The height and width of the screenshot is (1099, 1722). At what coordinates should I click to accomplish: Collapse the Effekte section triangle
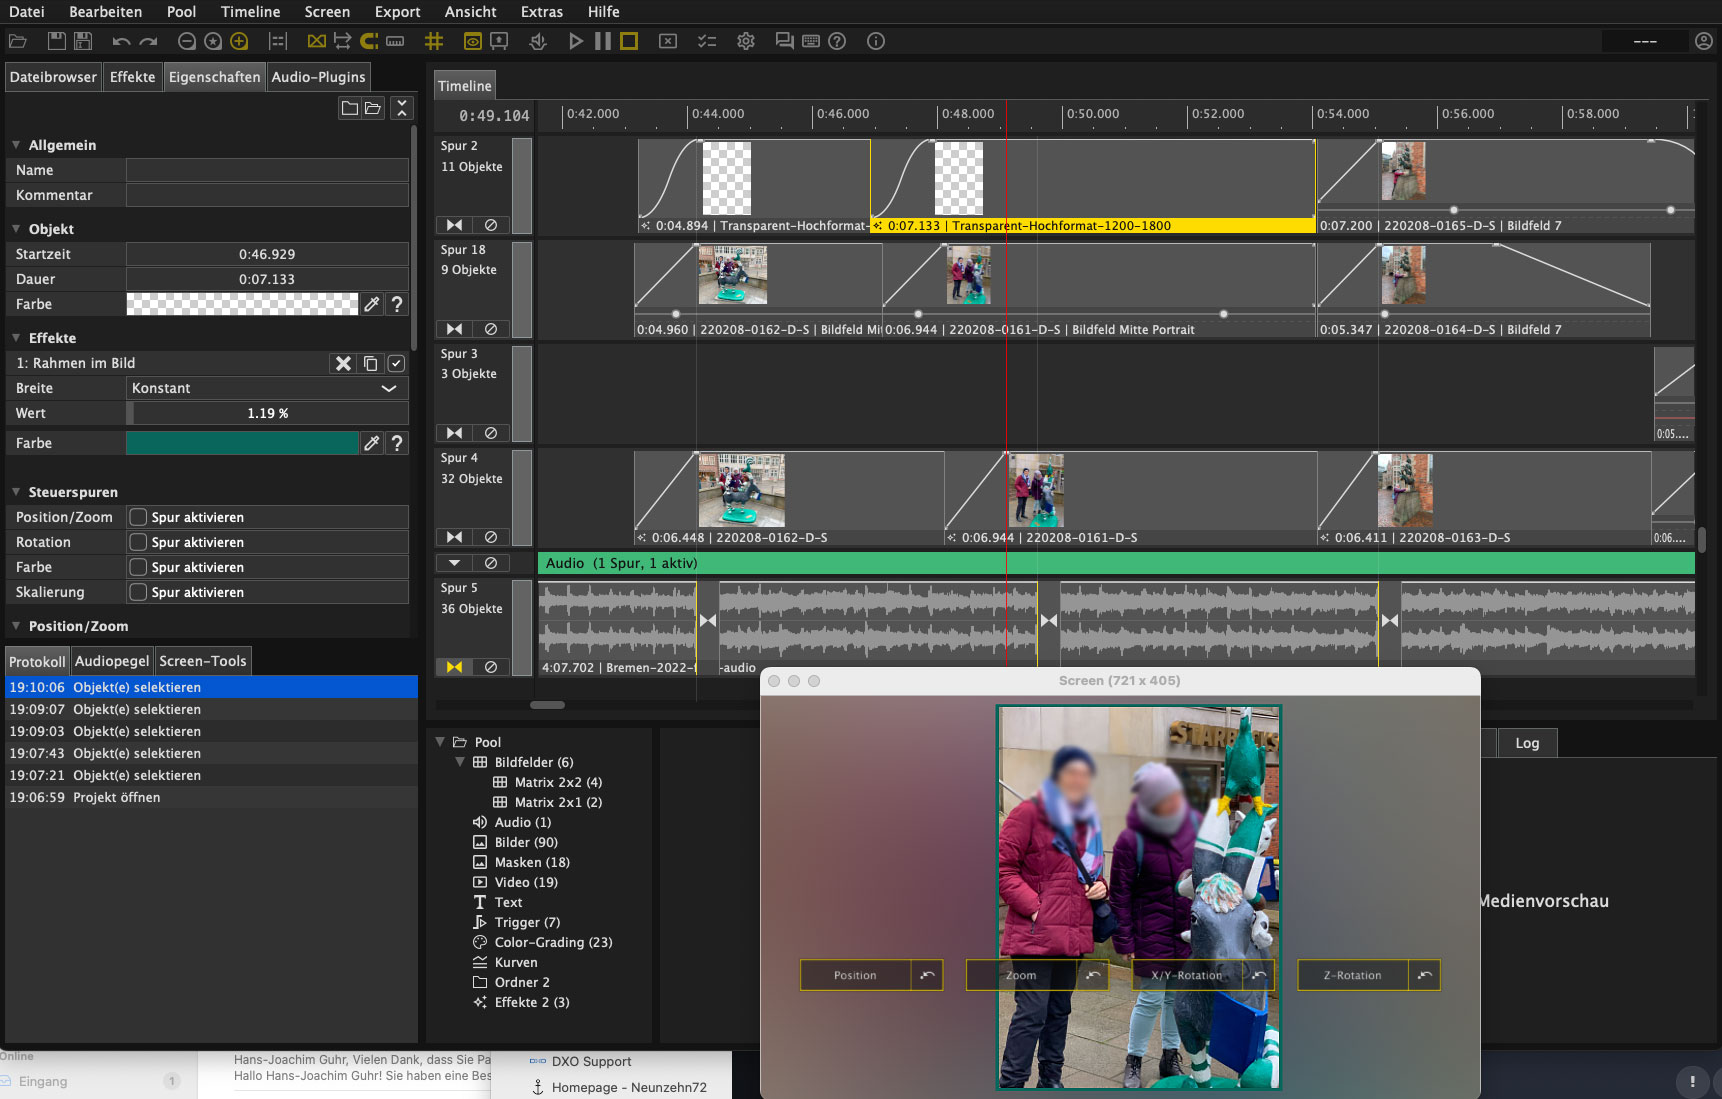coord(16,338)
